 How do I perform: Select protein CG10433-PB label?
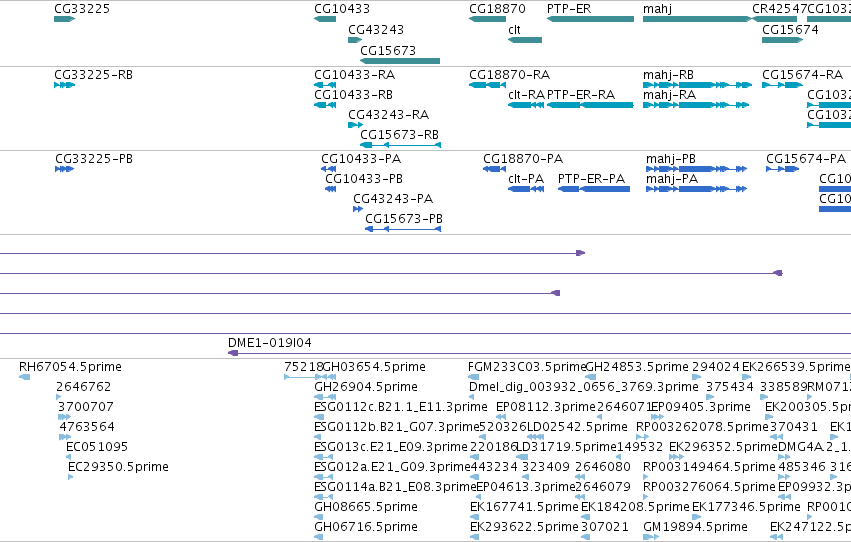(364, 178)
